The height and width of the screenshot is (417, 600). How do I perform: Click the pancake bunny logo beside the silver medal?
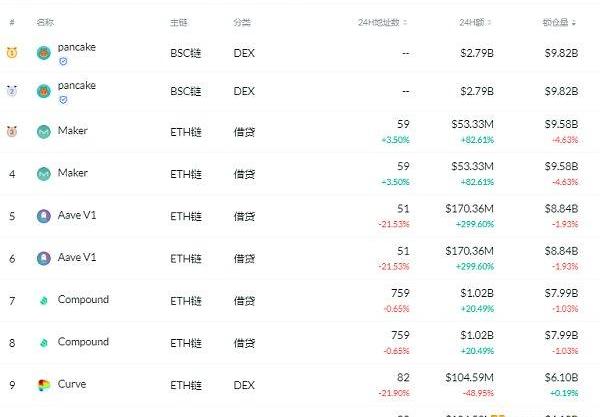[x=44, y=91]
